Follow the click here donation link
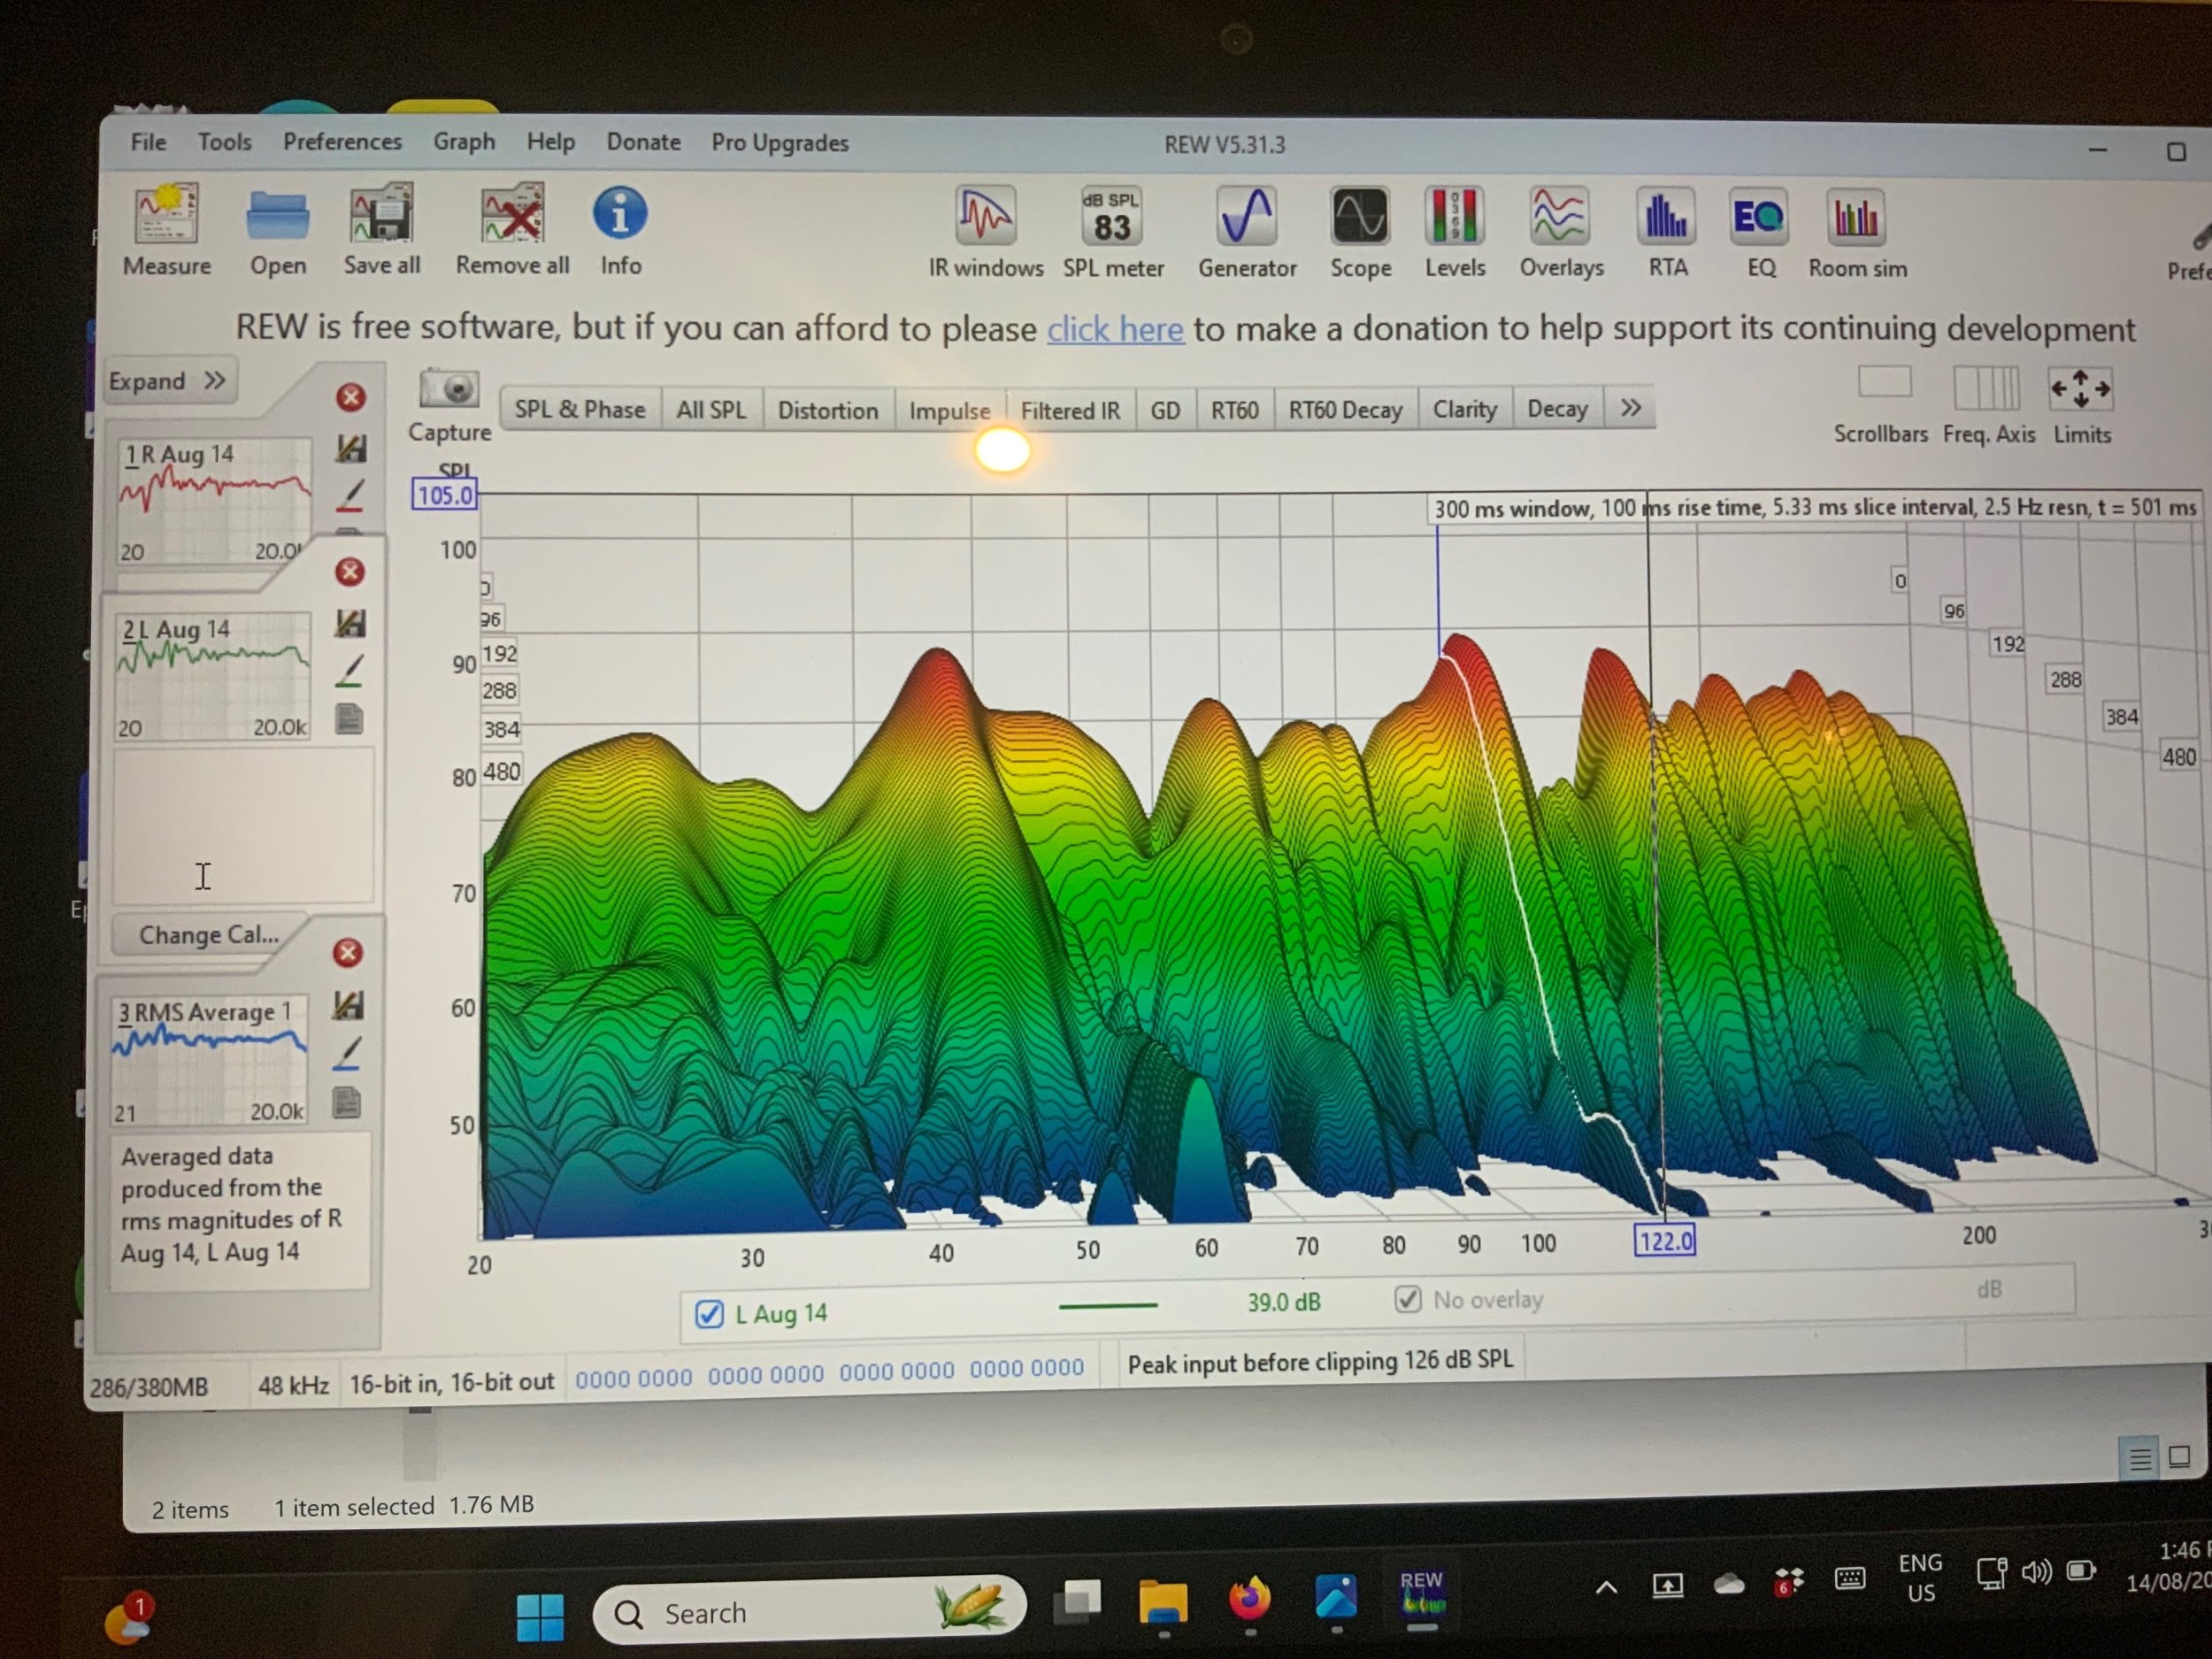Viewport: 2212px width, 1659px height. [1115, 329]
